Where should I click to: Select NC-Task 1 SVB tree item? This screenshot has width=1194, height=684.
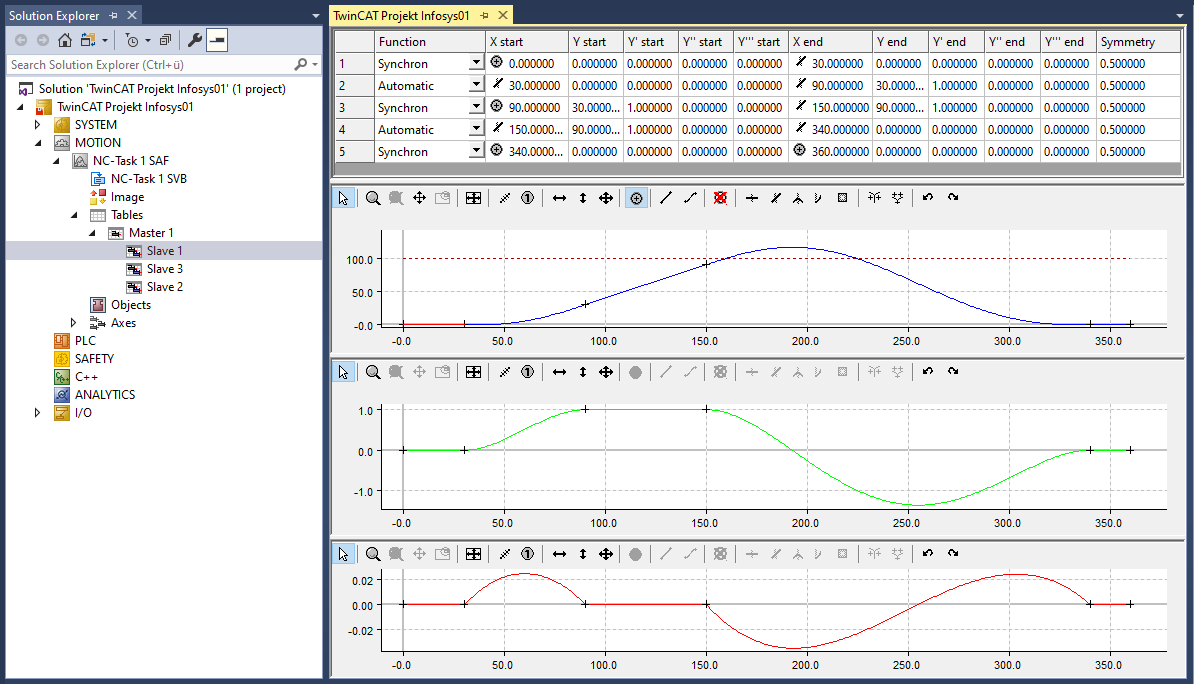coord(148,179)
